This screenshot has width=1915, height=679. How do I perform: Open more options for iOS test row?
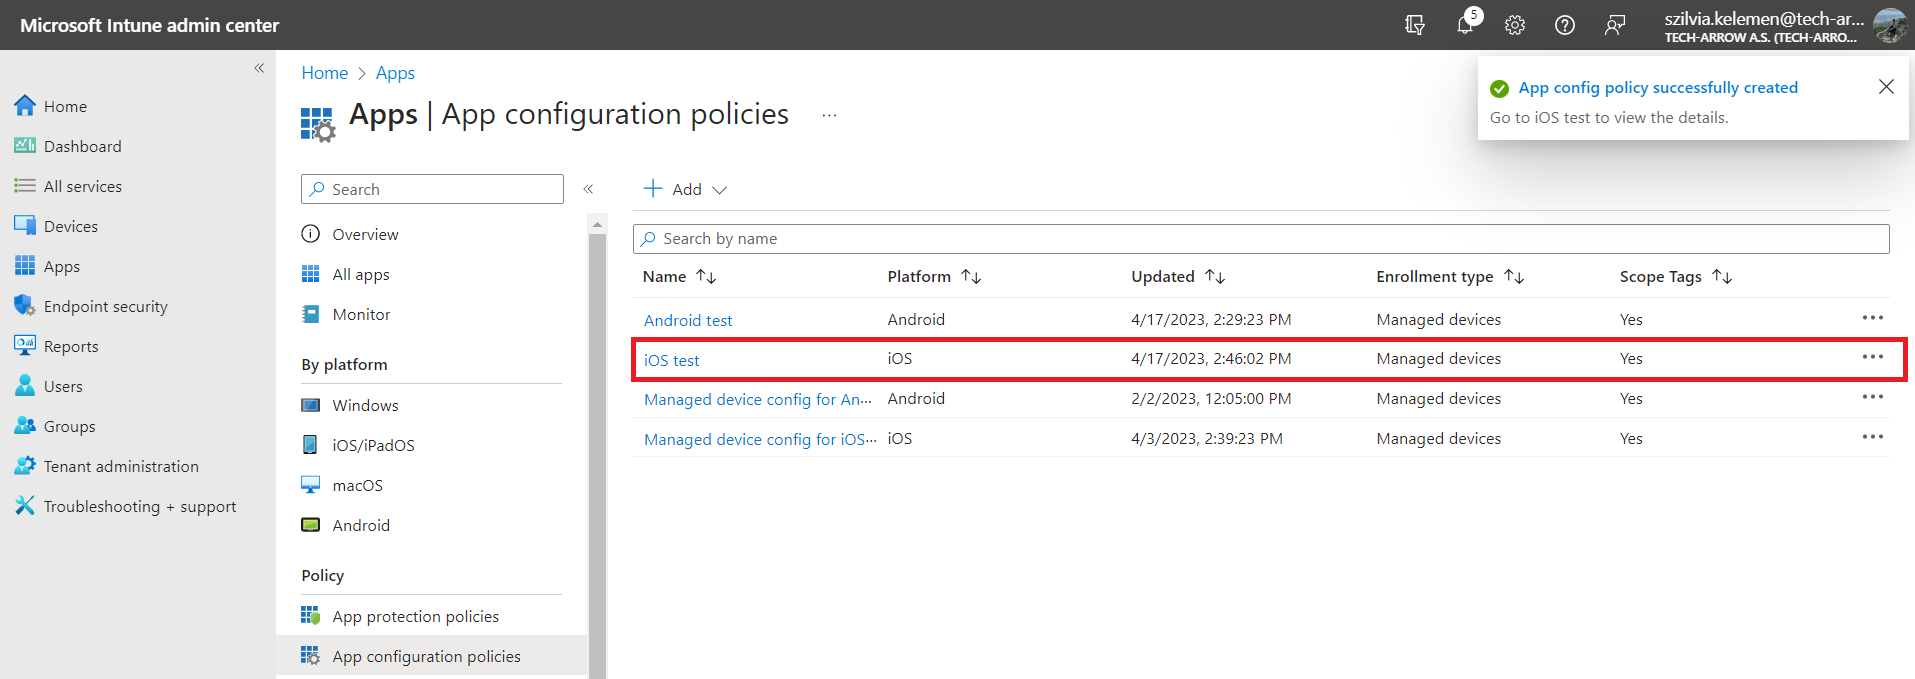click(1872, 358)
